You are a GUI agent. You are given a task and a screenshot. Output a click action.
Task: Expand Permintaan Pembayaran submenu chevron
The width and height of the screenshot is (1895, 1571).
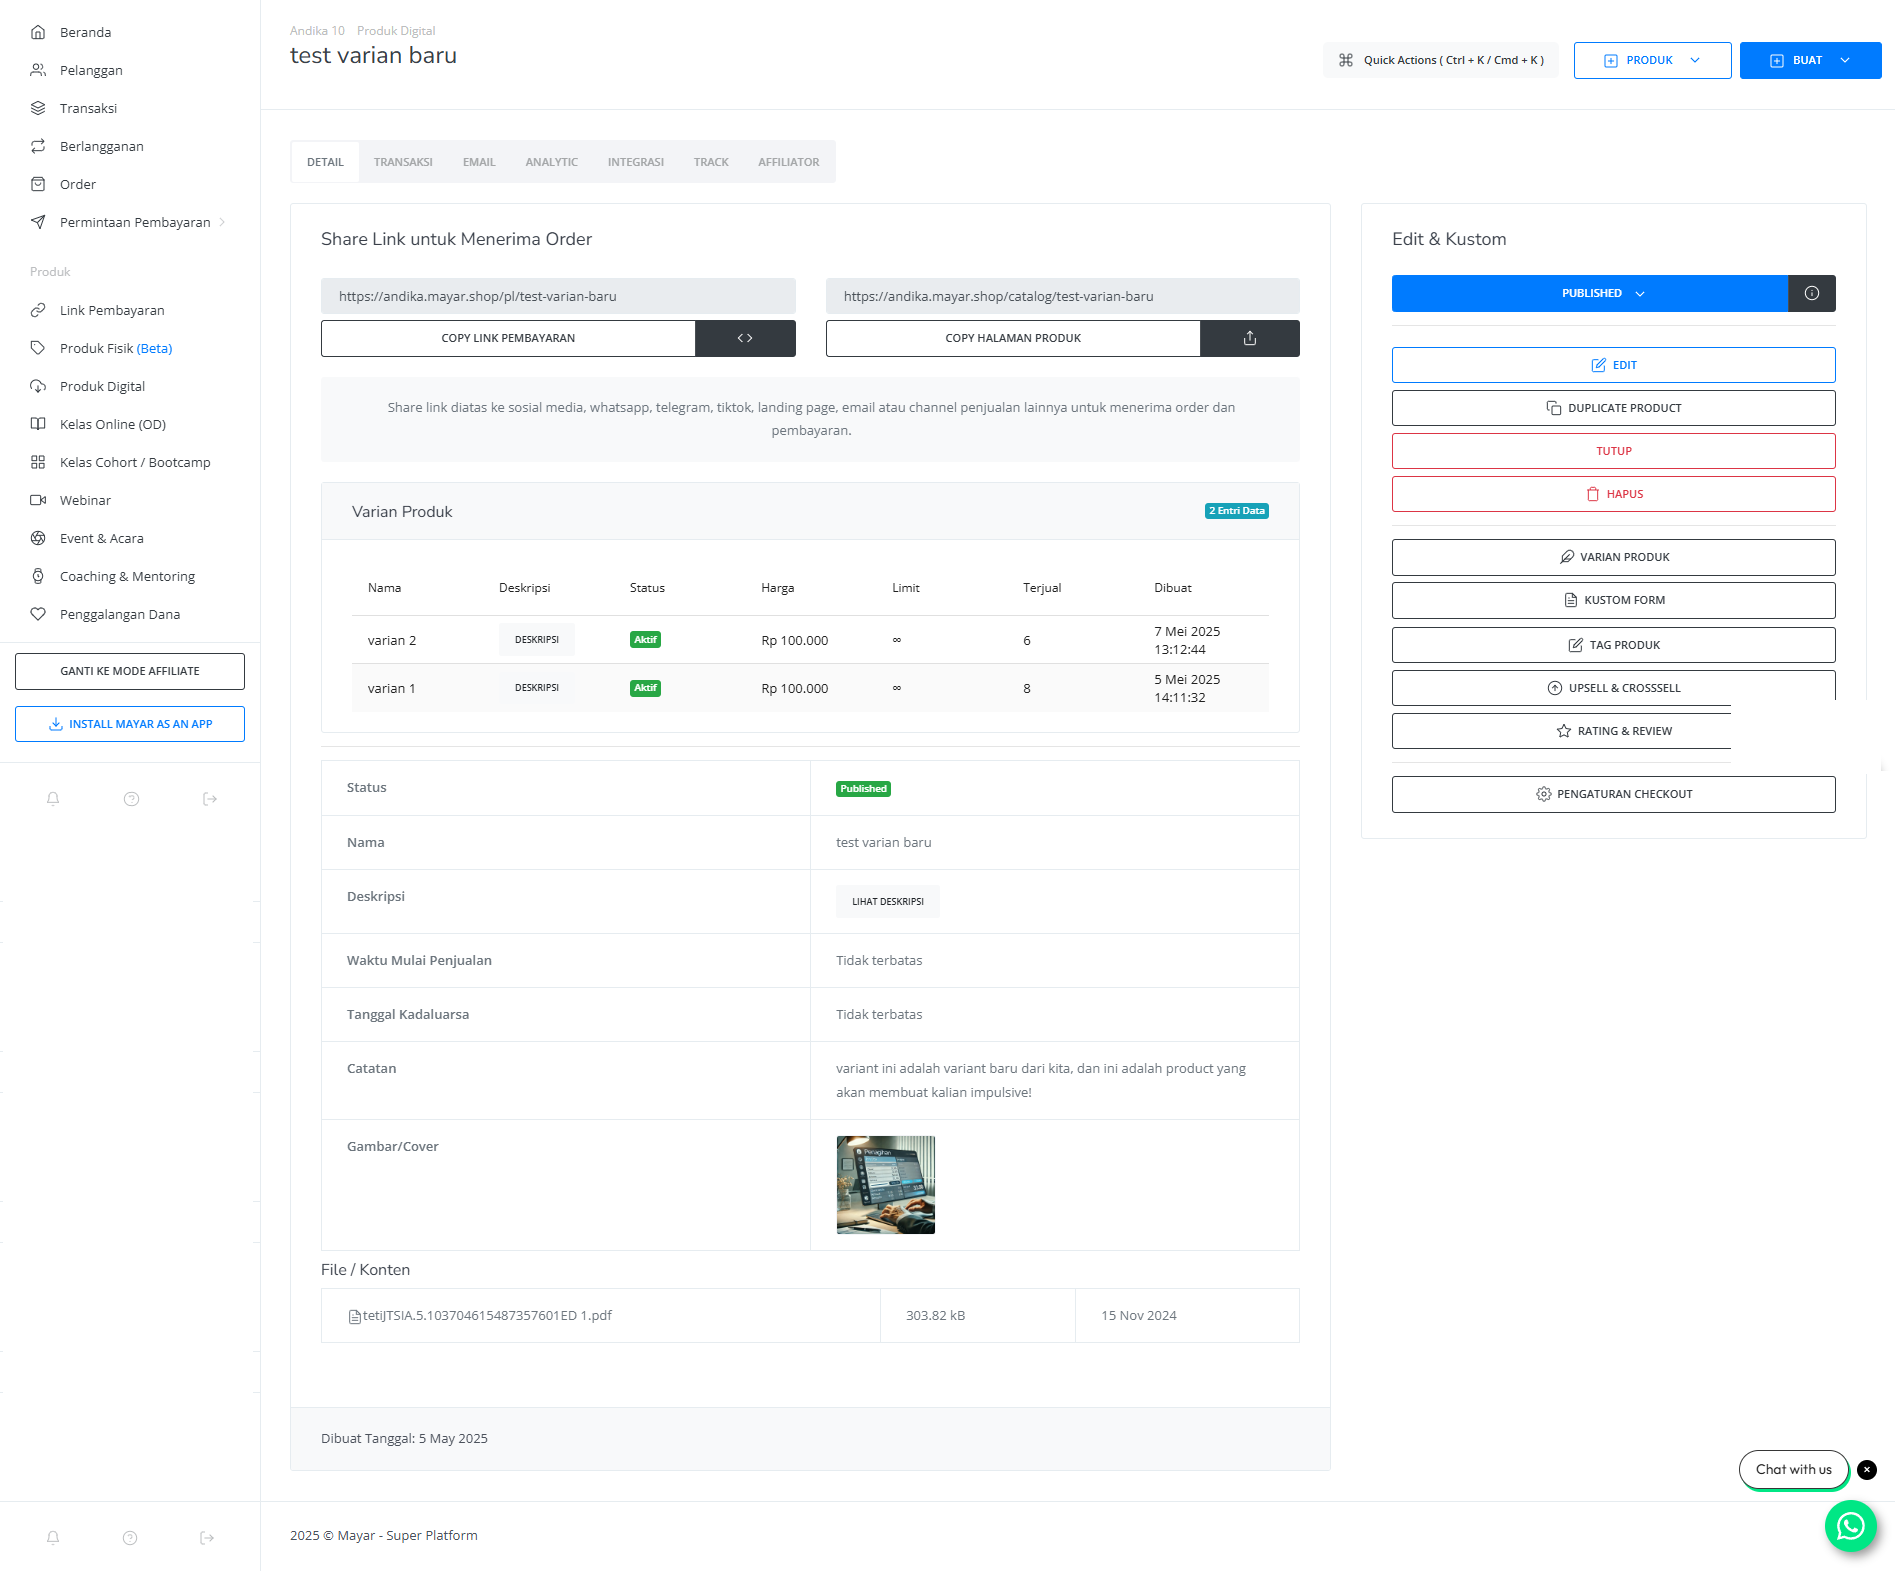(222, 222)
